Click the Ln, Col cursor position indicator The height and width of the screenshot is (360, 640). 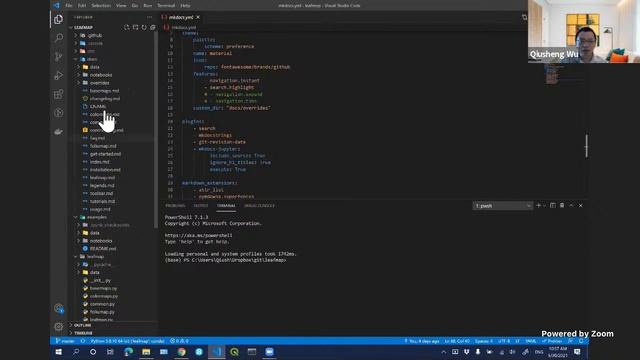point(457,341)
